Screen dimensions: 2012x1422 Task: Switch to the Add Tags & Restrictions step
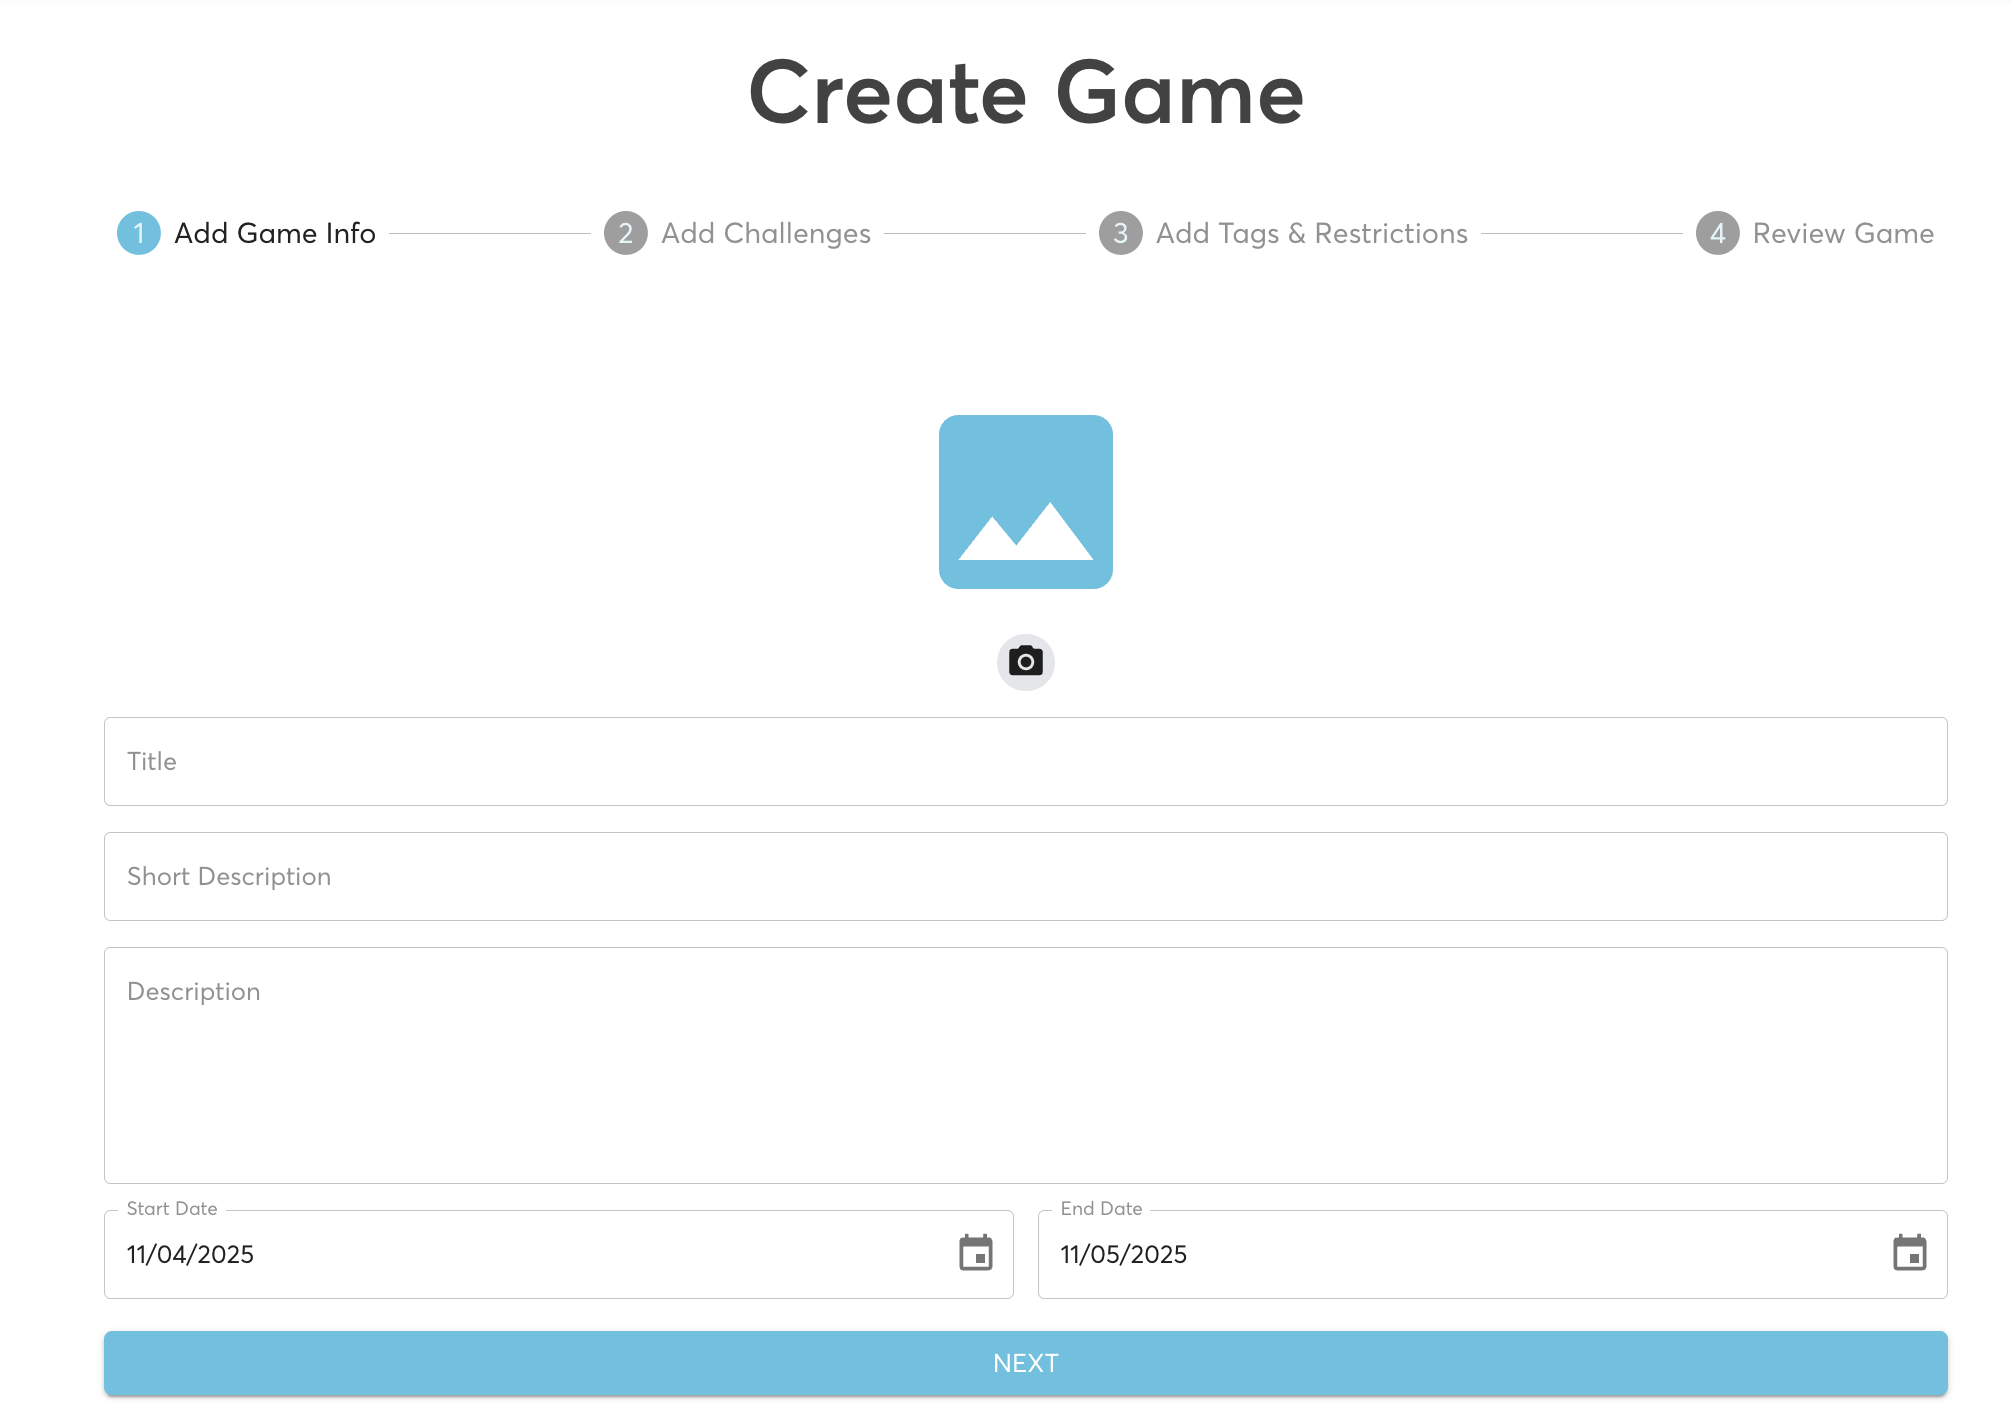[x=1310, y=233]
